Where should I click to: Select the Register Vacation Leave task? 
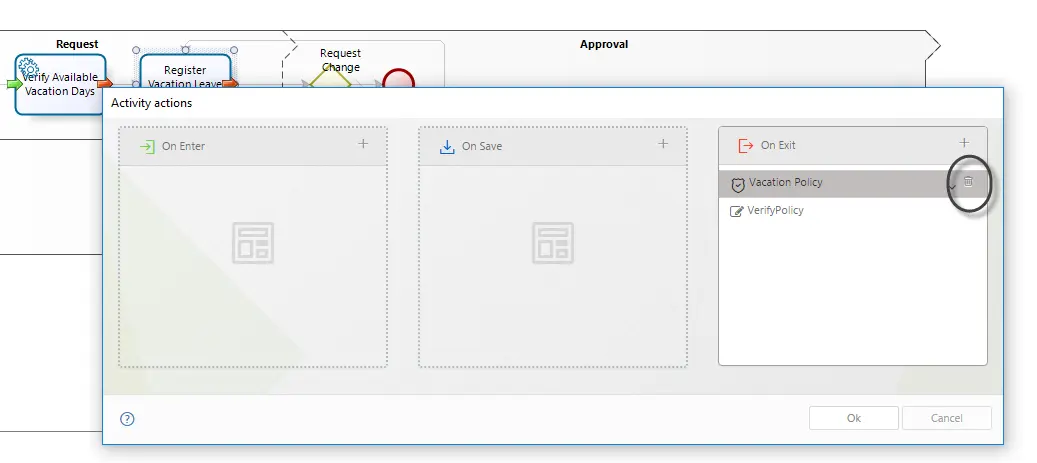(x=185, y=71)
